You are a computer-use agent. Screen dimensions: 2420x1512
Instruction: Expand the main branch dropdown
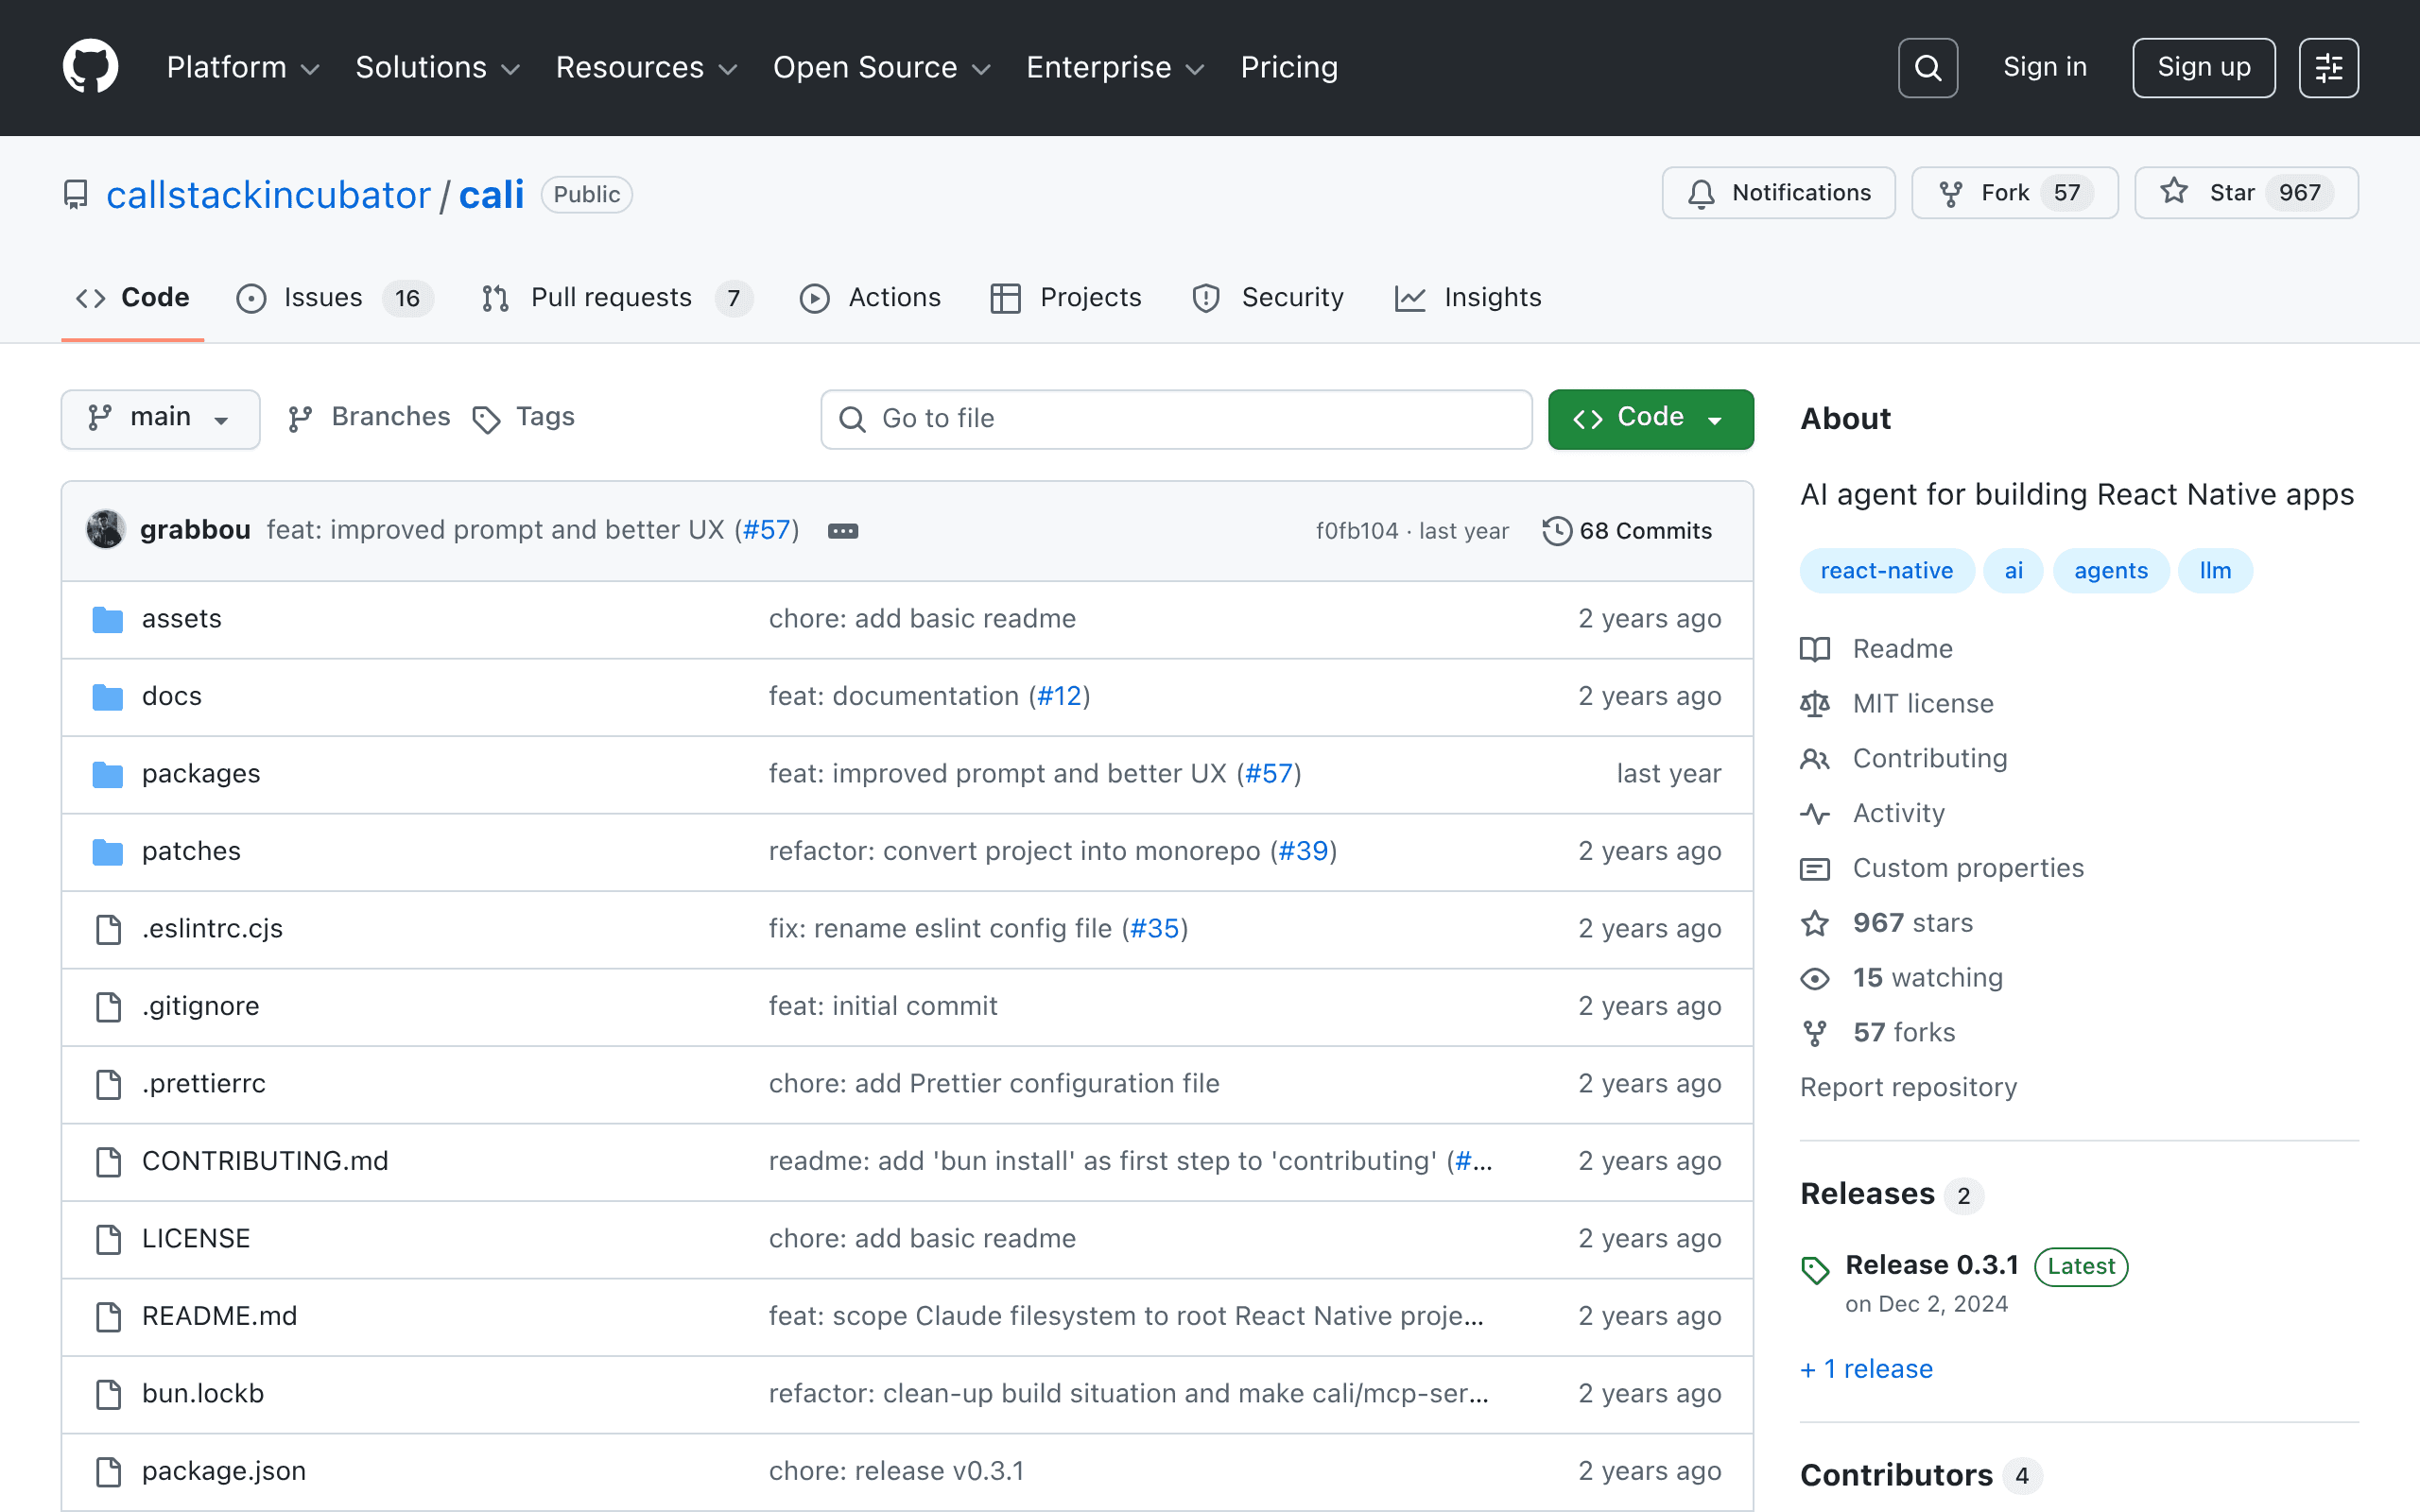click(x=160, y=418)
